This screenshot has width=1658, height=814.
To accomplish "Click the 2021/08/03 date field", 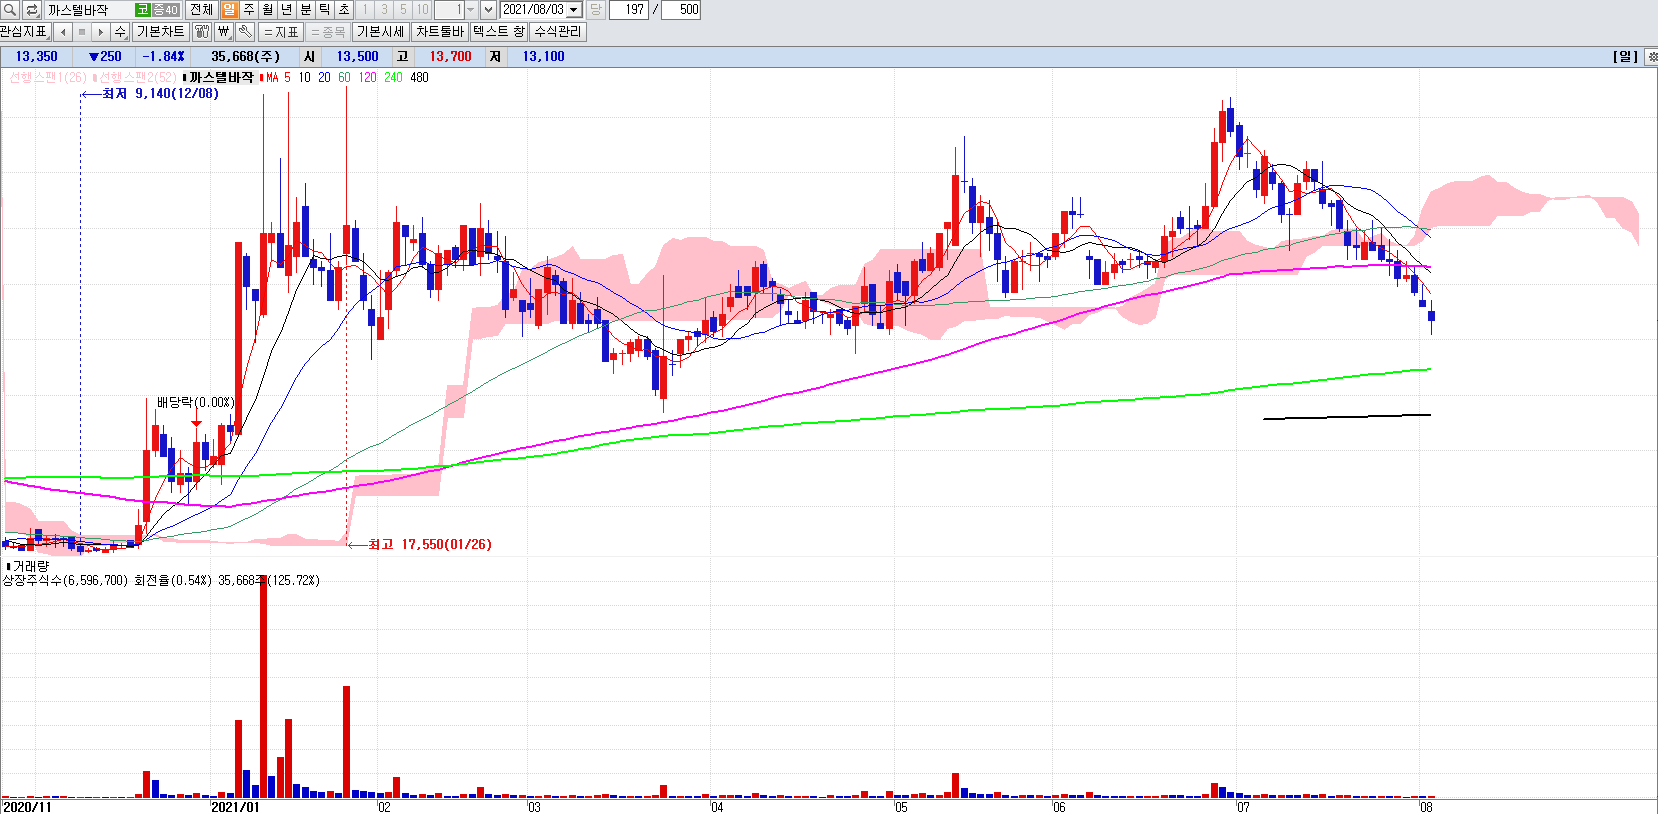I will click(533, 10).
